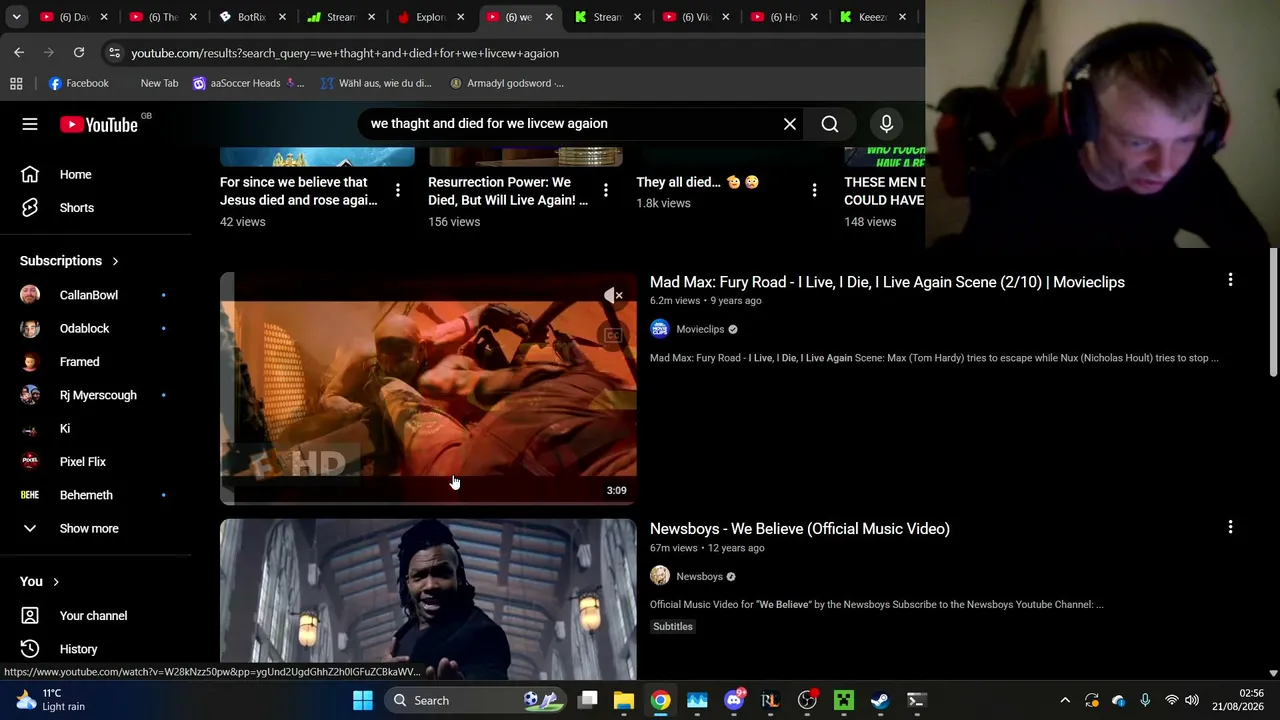Open the Newsboys channel avatar
1280x720 pixels.
(x=660, y=576)
